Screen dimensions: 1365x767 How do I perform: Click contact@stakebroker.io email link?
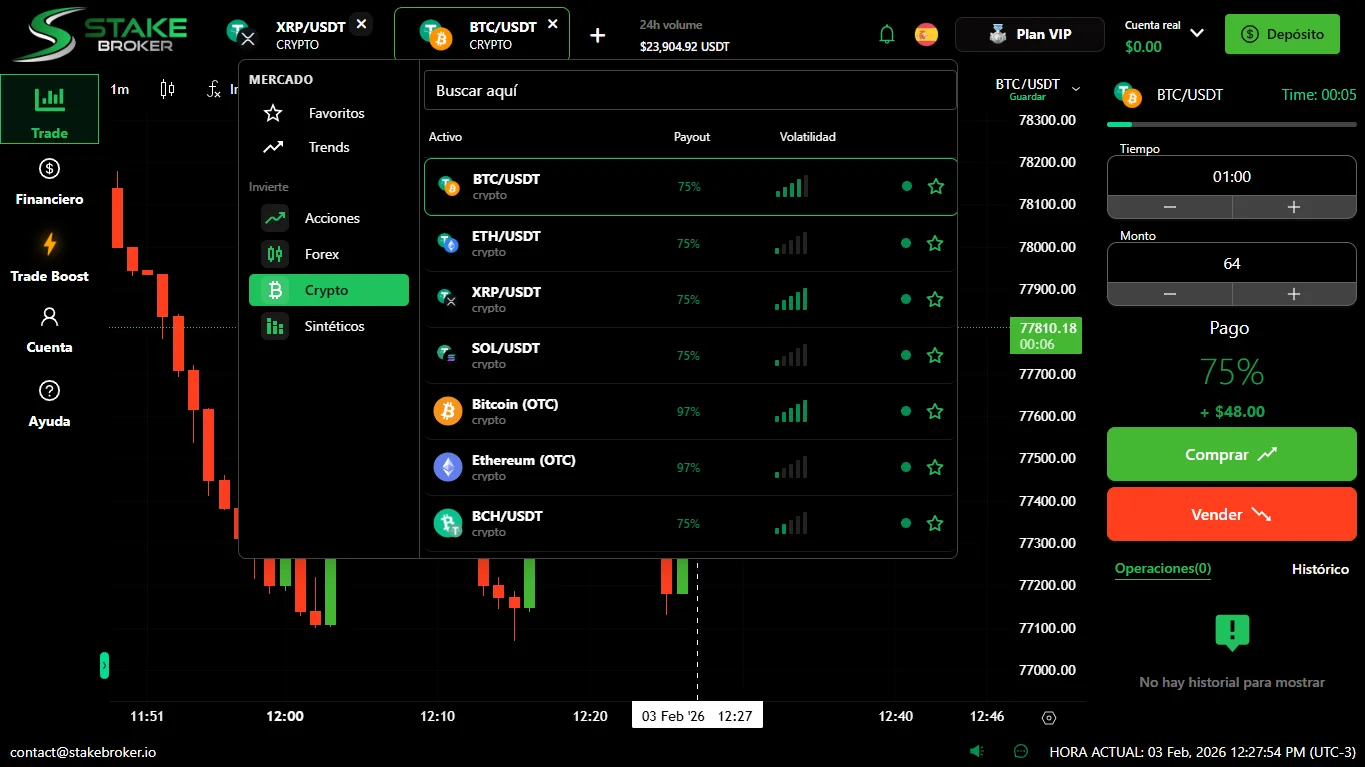[83, 752]
